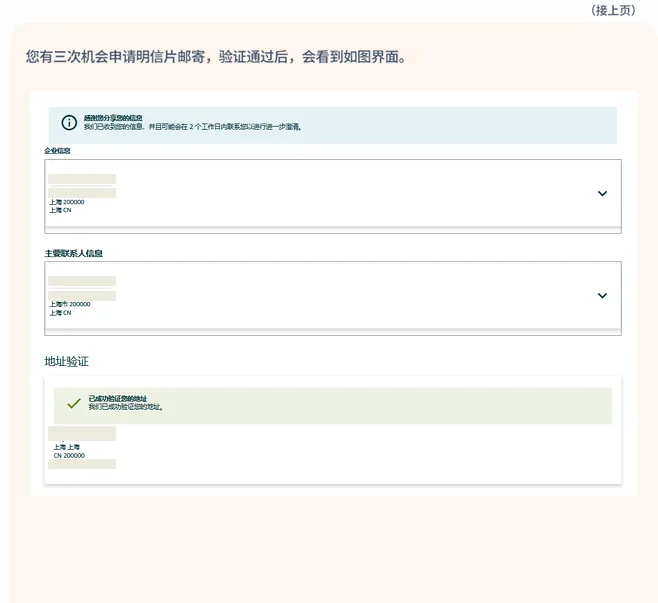Screen dimensions: 658x603
Task: Click the text 上海 上海 in address verification
Action: [x=66, y=447]
